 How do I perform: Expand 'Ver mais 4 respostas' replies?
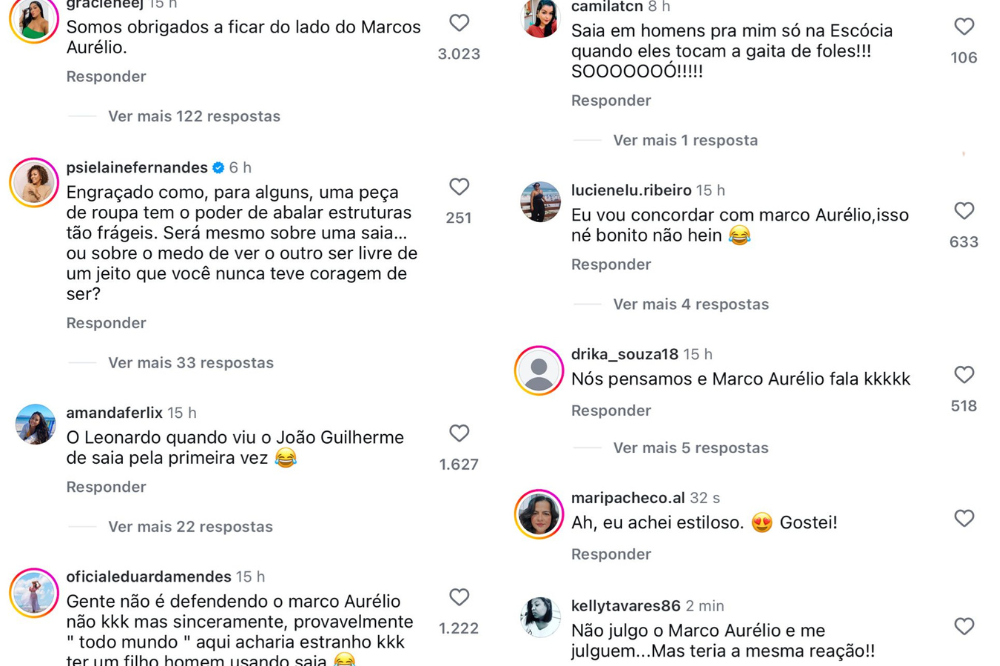(x=691, y=304)
